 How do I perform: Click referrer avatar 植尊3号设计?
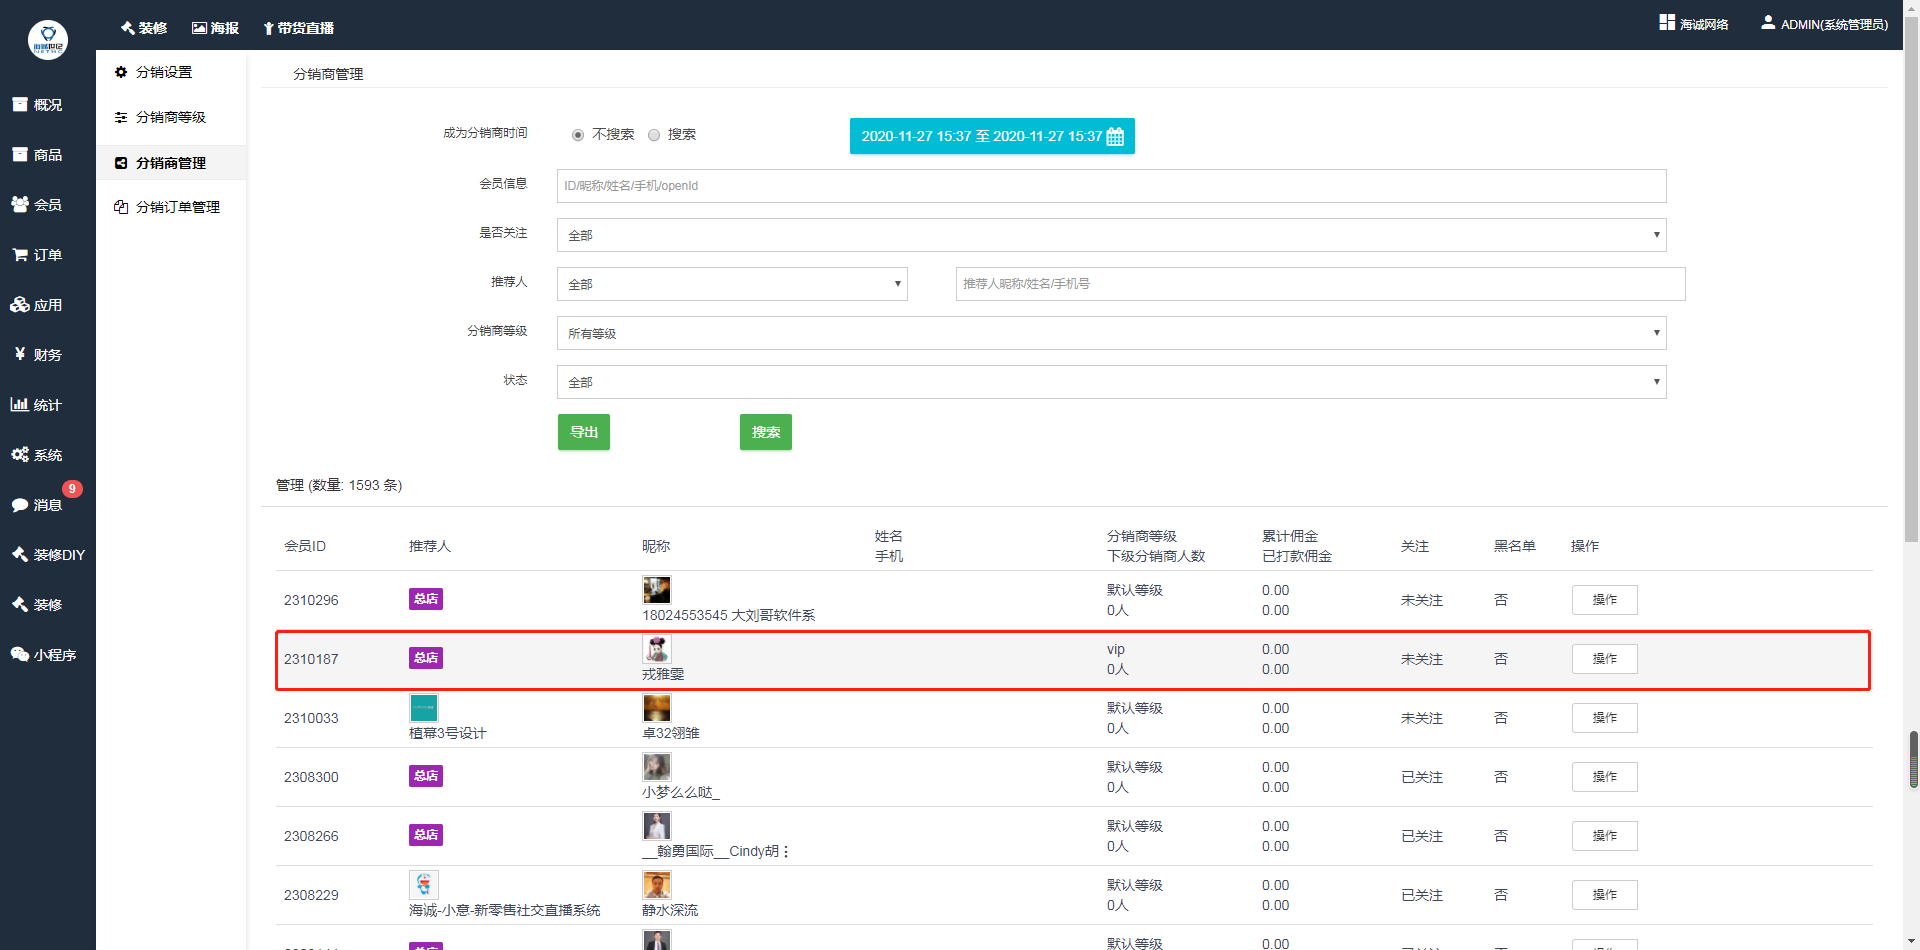click(424, 708)
